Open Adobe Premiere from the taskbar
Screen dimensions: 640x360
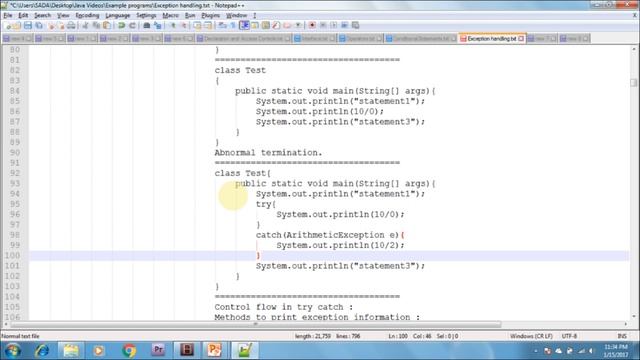(158, 351)
